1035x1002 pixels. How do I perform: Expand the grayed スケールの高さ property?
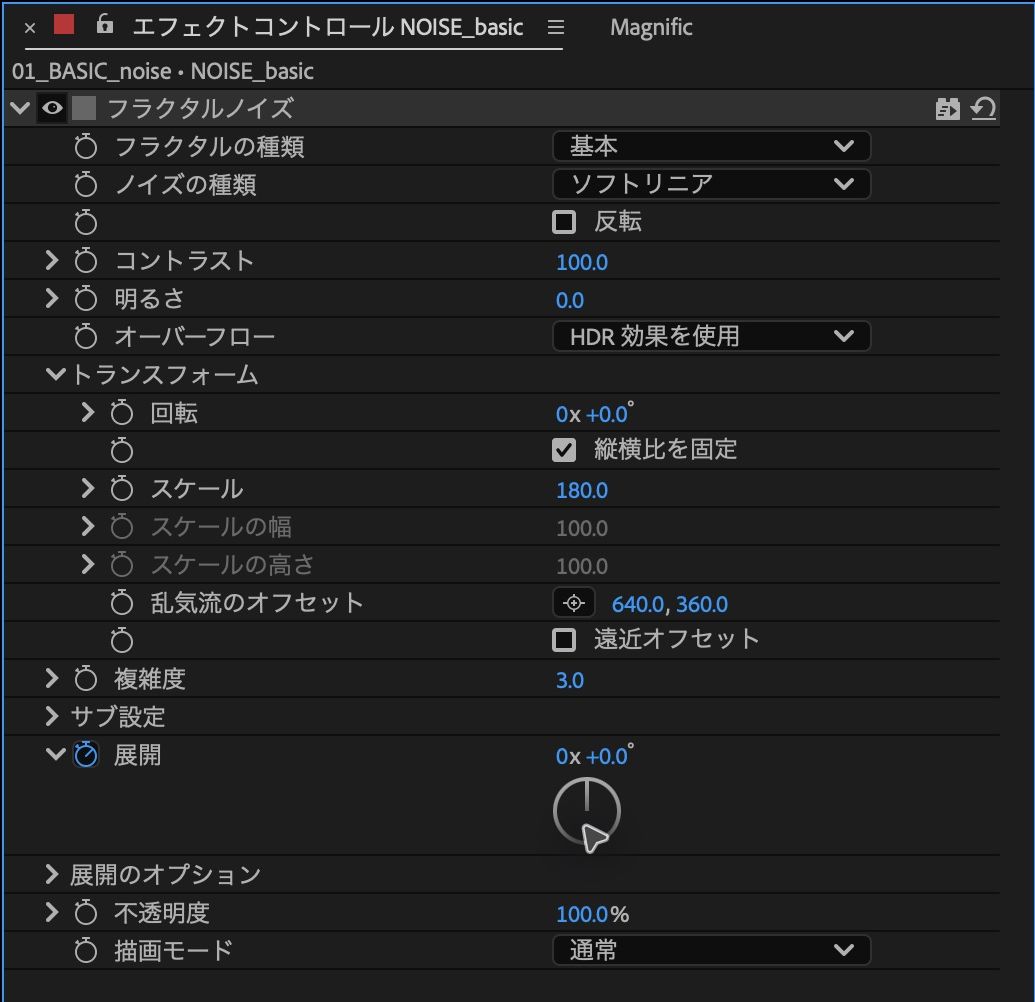pos(87,564)
